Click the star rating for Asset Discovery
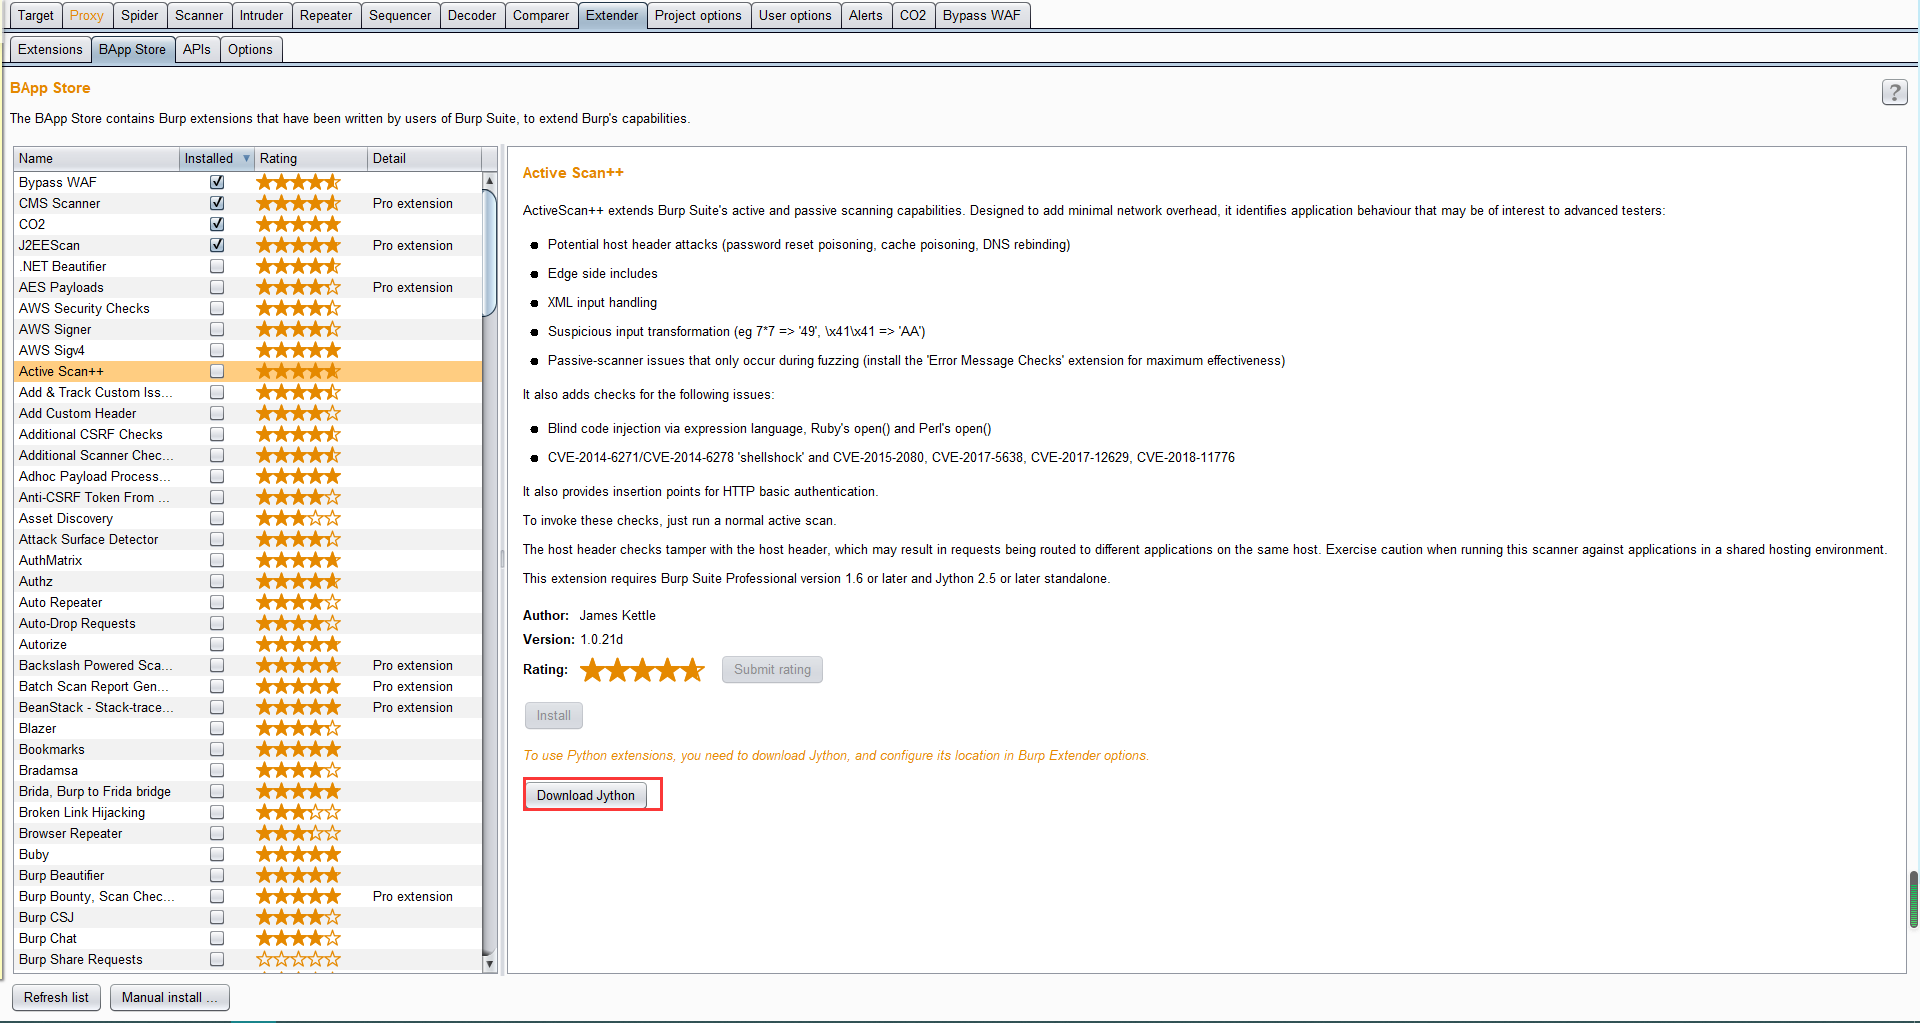1920x1023 pixels. (x=298, y=518)
